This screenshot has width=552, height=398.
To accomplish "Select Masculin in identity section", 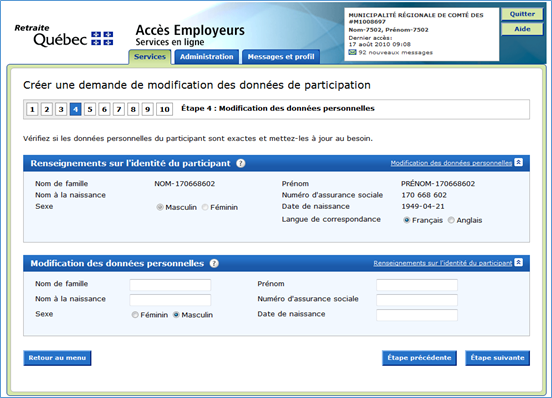I will 160,207.
